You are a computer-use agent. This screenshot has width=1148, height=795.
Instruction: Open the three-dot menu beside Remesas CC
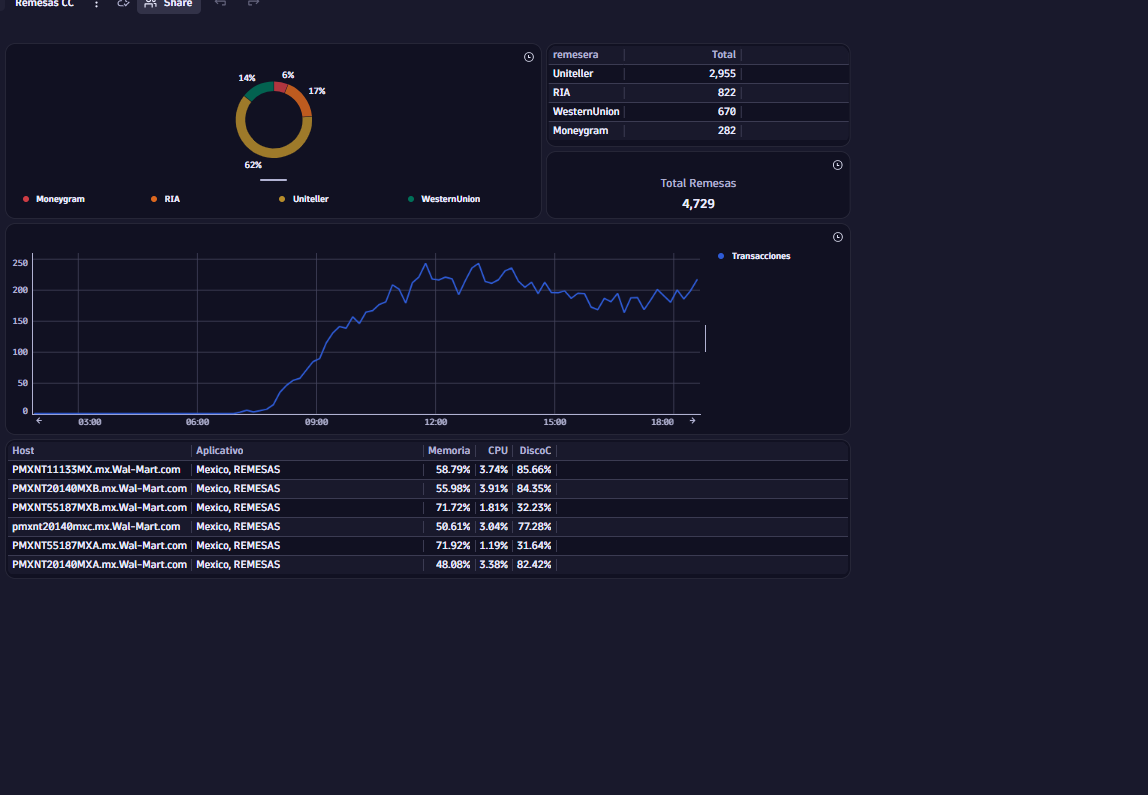97,4
